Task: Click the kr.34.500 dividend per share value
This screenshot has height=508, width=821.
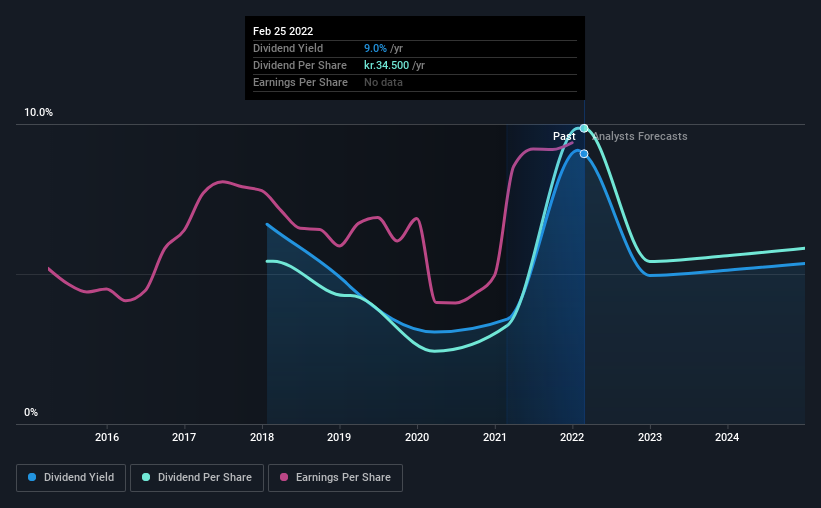Action: pos(386,65)
